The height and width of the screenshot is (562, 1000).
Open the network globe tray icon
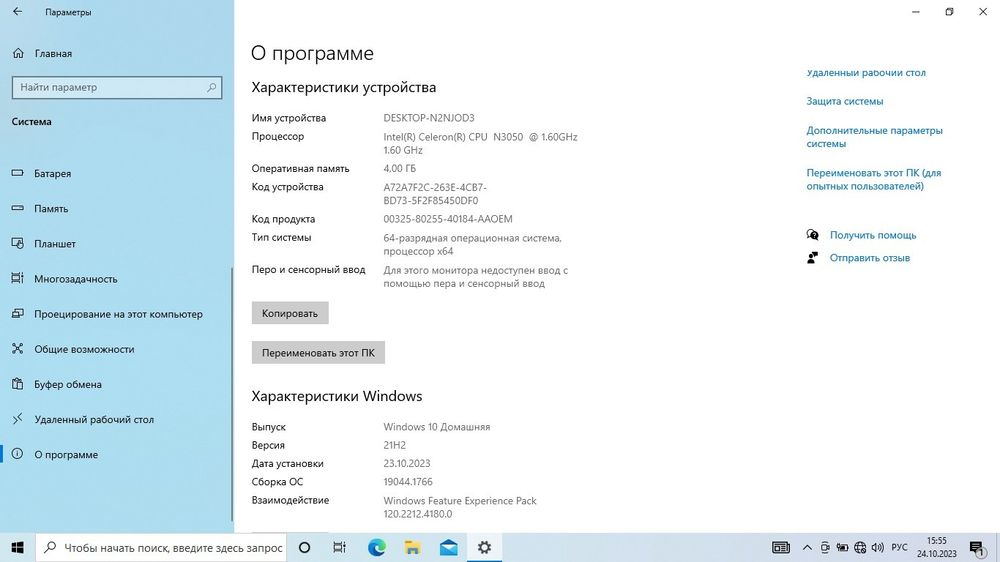click(860, 547)
